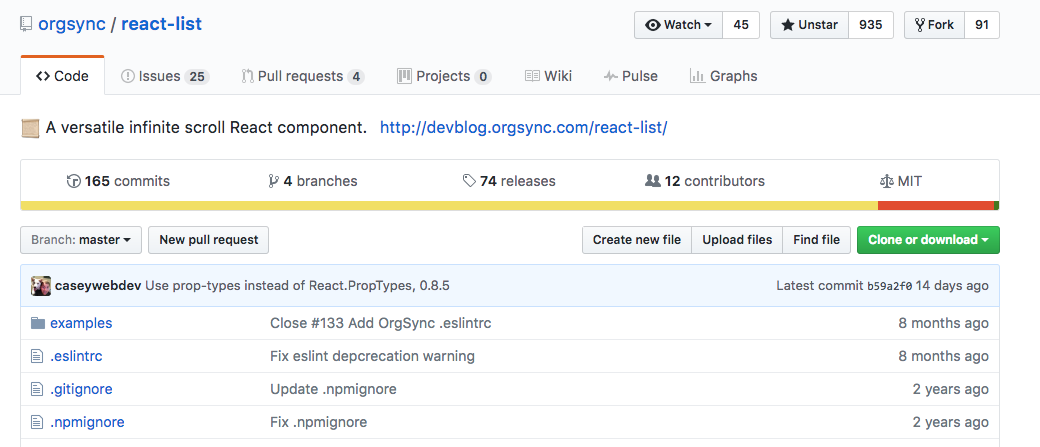The width and height of the screenshot is (1040, 447).
Task: Click the .npmignore file icon
Action: 37,422
